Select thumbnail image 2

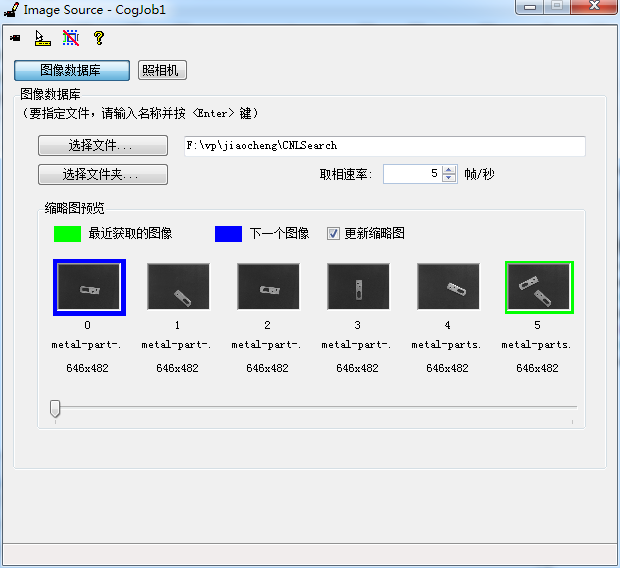point(268,286)
